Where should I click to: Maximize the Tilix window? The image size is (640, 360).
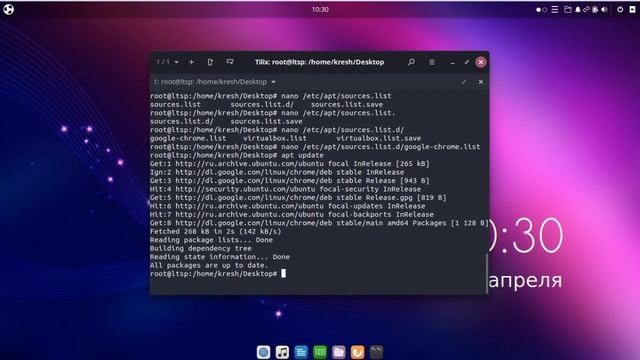(467, 62)
